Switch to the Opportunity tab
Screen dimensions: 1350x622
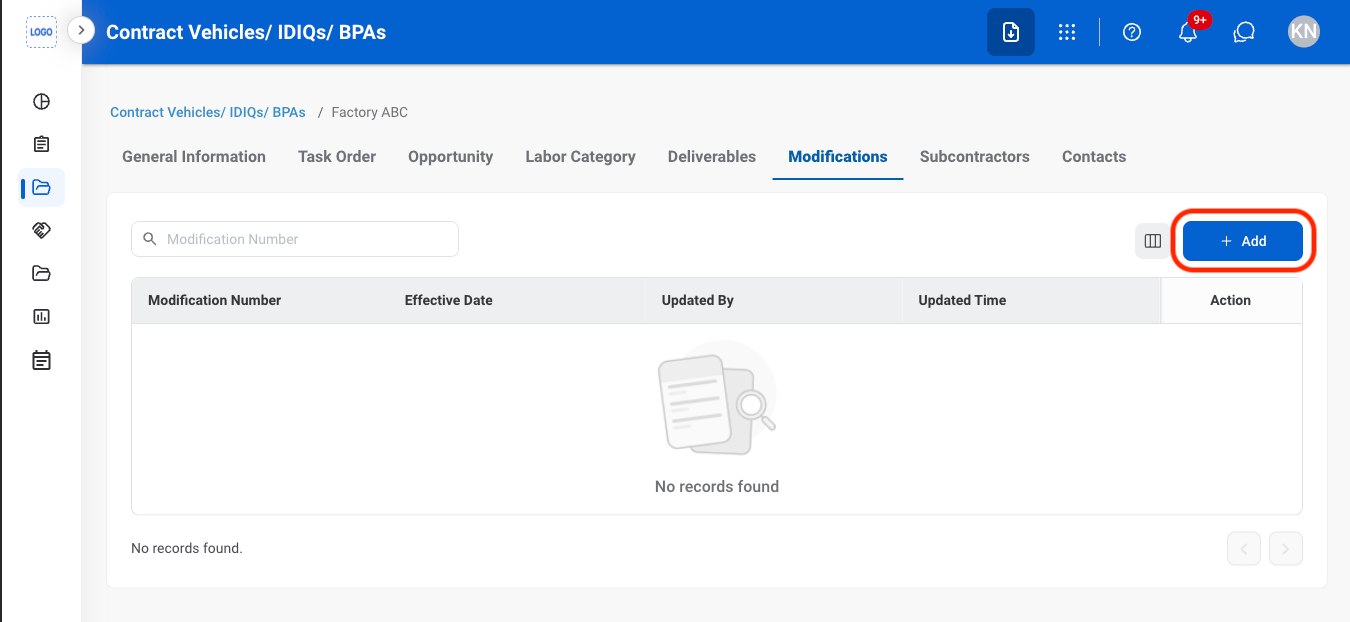point(451,157)
